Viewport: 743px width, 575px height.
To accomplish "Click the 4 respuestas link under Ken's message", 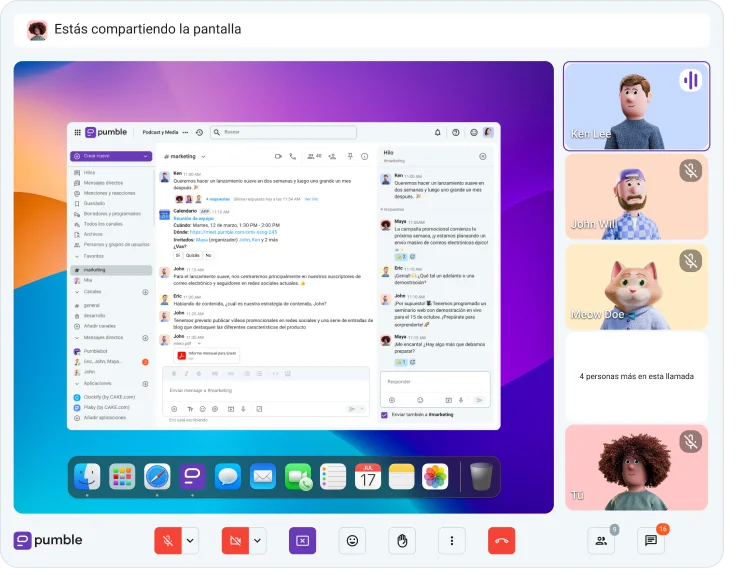I will coord(218,199).
